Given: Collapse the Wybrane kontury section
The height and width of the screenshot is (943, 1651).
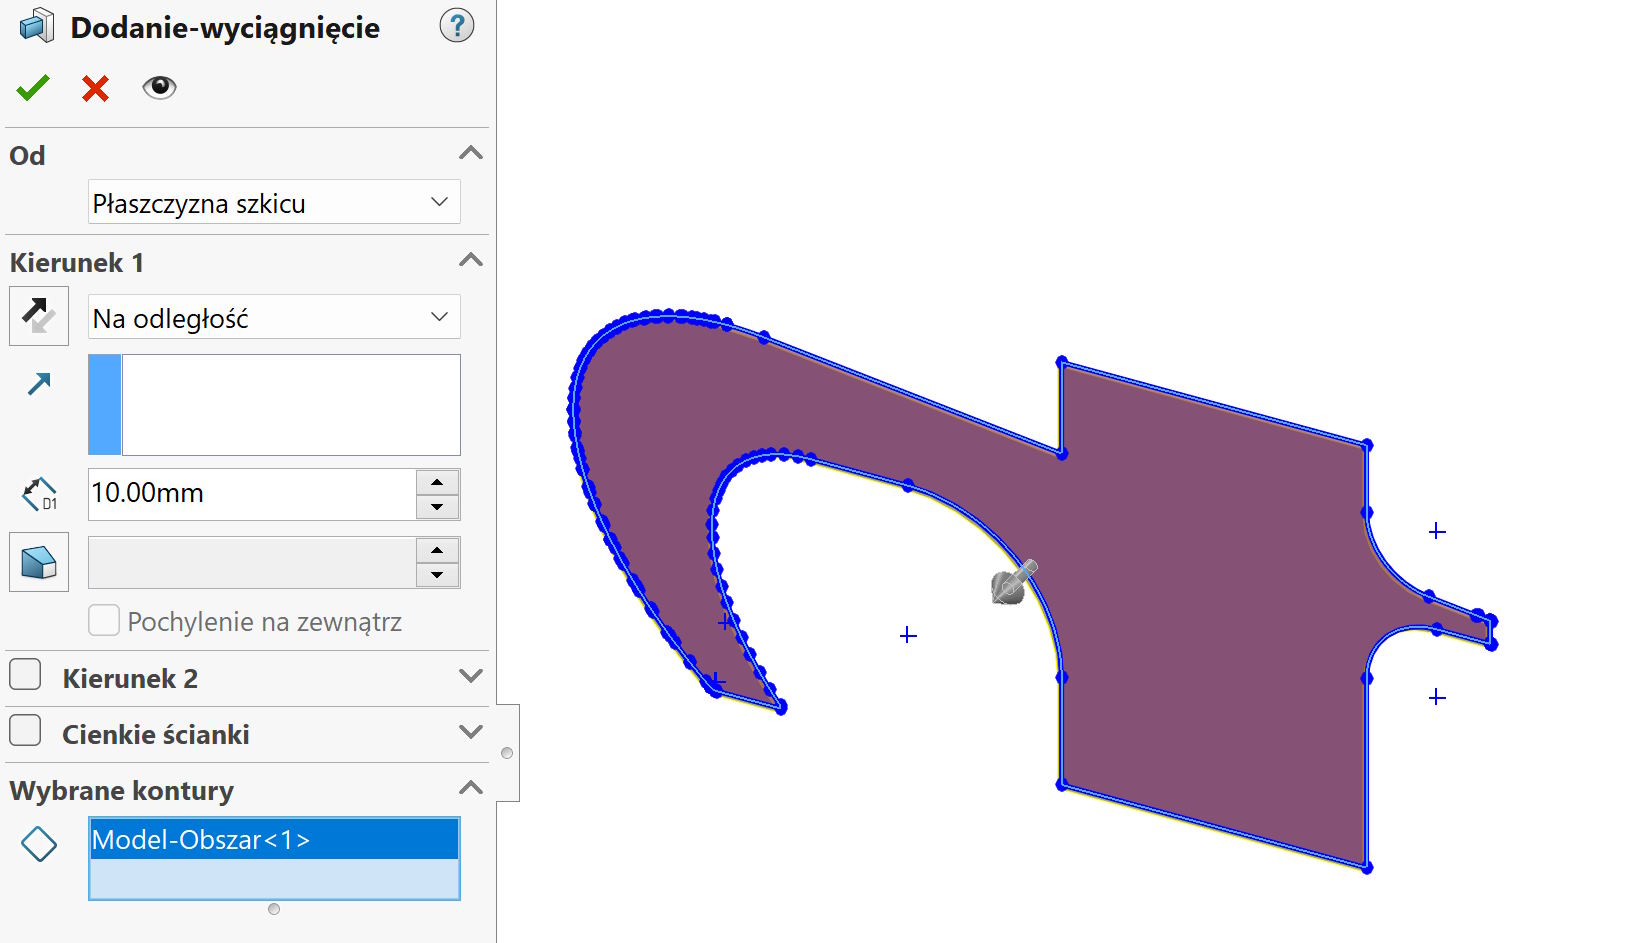Looking at the screenshot, I should (x=470, y=788).
